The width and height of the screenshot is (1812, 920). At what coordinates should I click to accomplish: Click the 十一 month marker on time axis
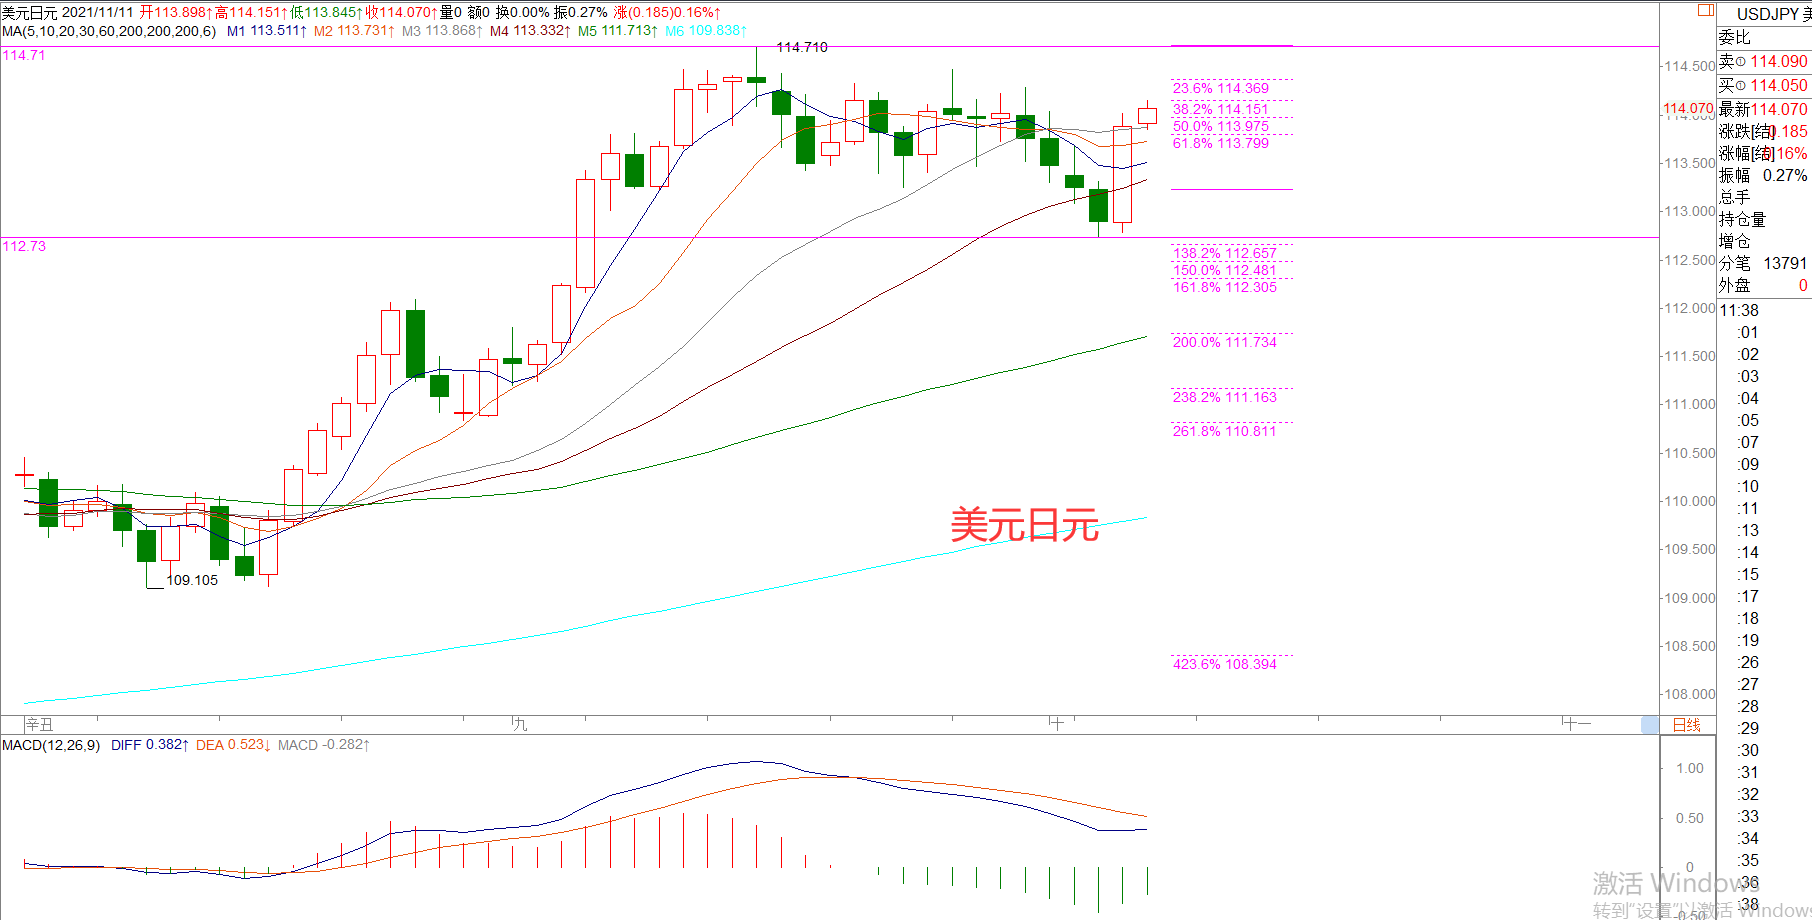pos(1576,724)
